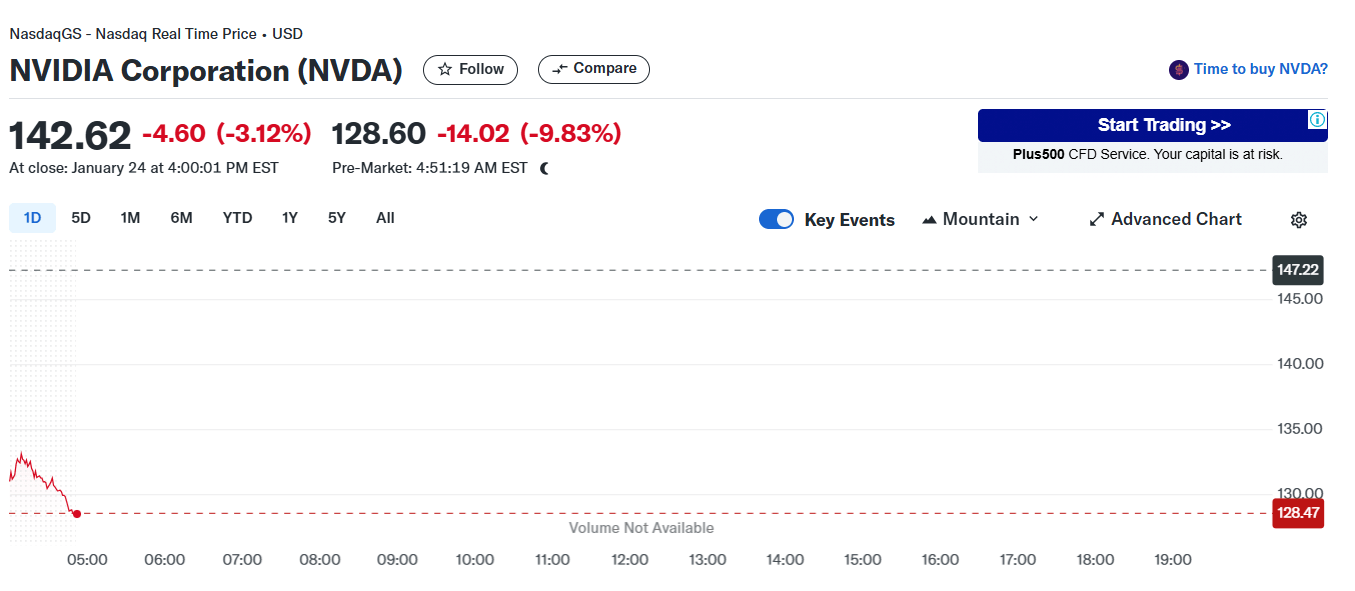
Task: Click the 16:00 time axis label
Action: 940,560
